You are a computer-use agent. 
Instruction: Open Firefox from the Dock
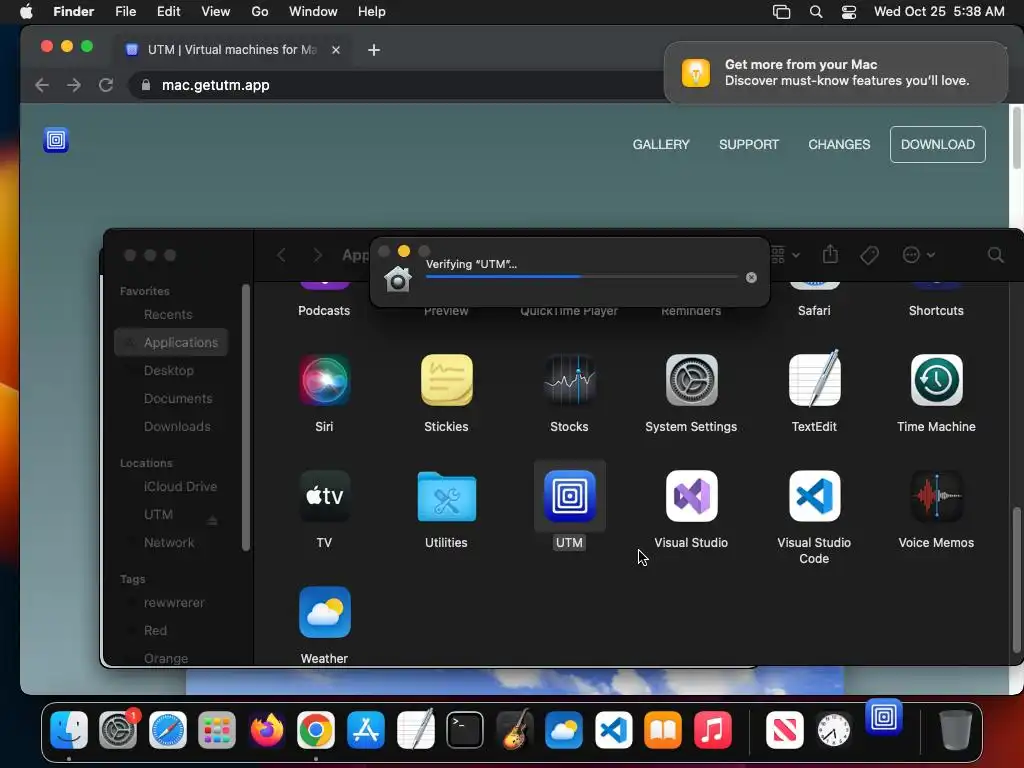(x=266, y=730)
